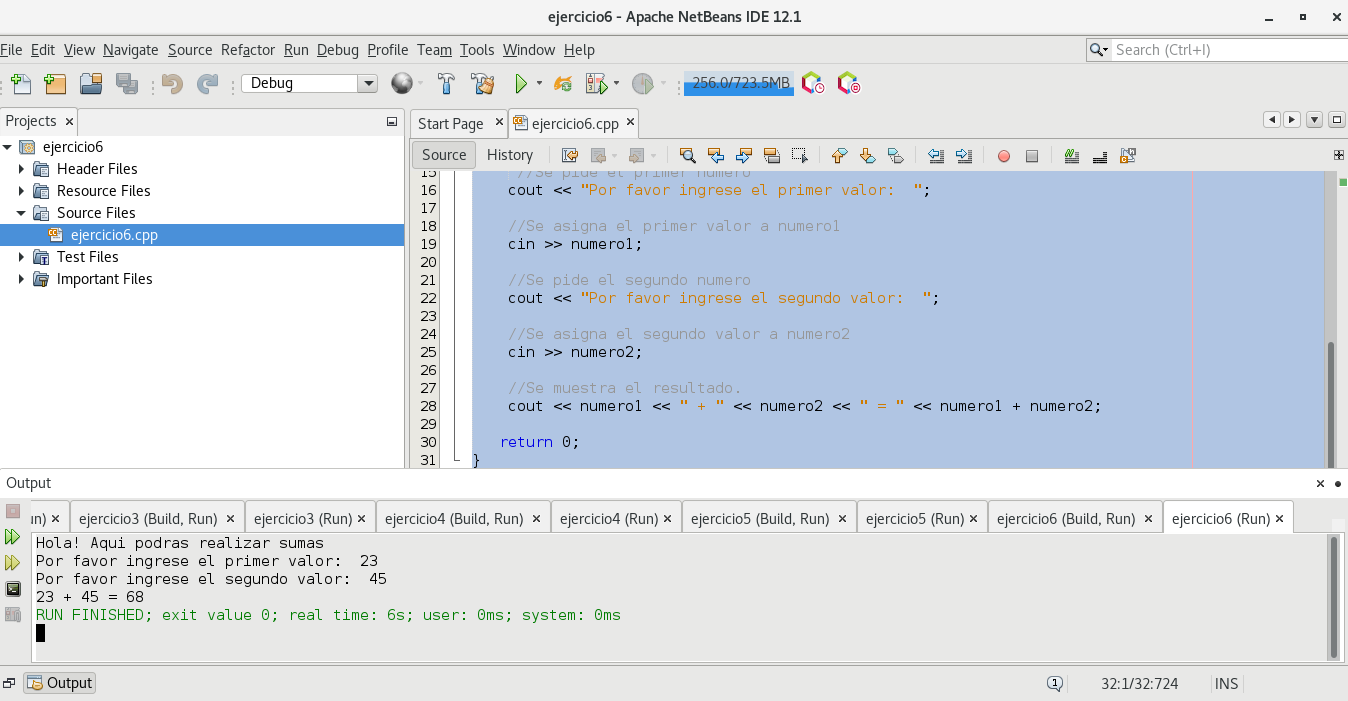Toggle the rectangular selection mode icon
The image size is (1348, 701).
[x=799, y=156]
